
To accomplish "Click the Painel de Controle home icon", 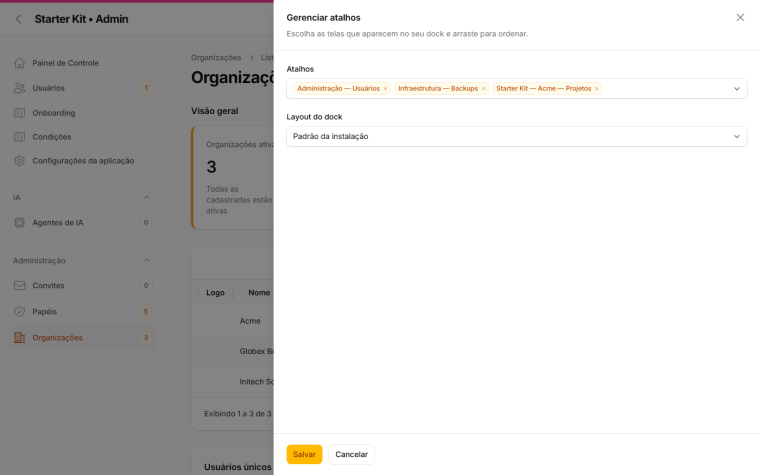I will (x=19, y=63).
